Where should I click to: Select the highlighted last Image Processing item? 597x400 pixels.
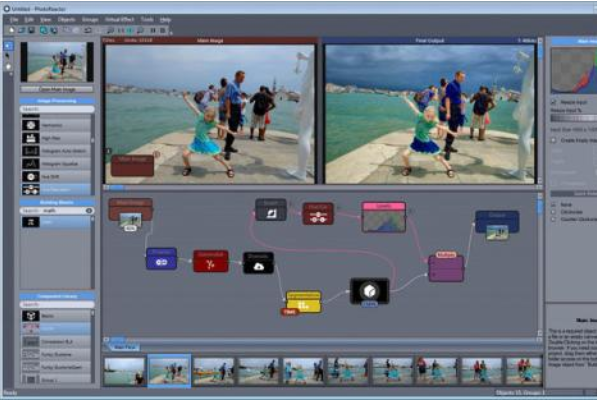tap(56, 189)
